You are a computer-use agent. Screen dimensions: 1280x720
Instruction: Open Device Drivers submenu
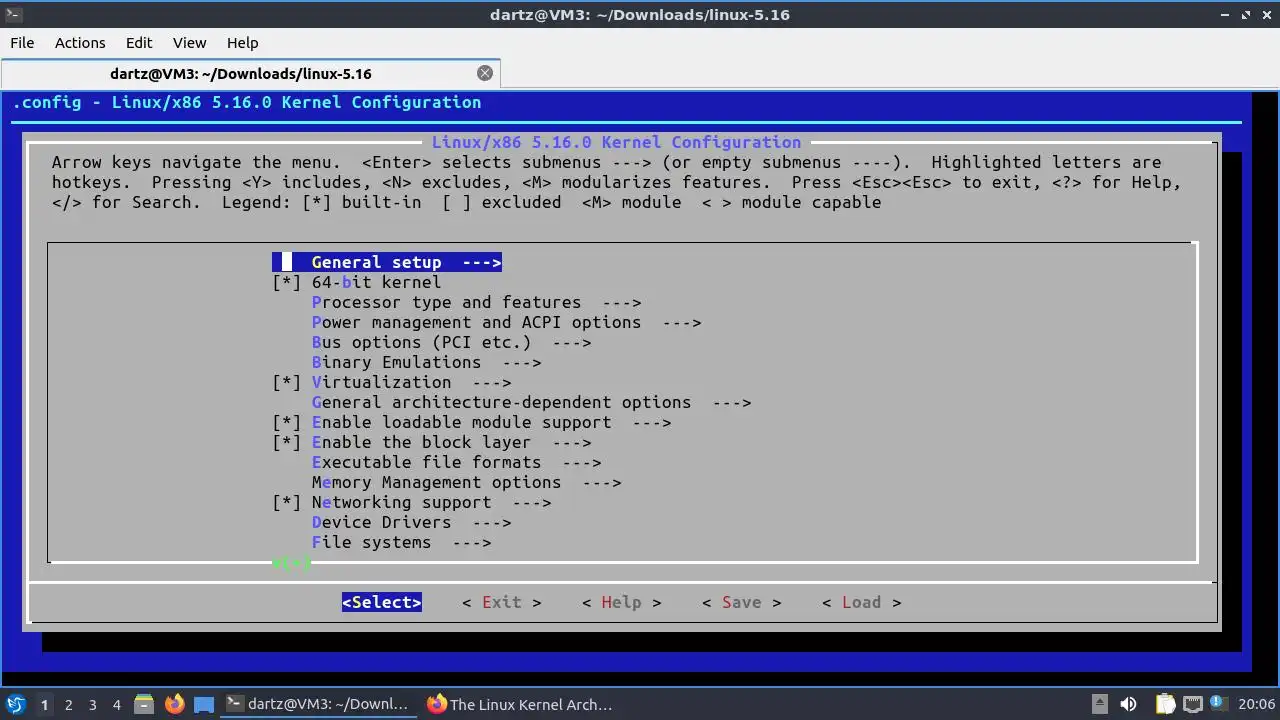pos(411,522)
